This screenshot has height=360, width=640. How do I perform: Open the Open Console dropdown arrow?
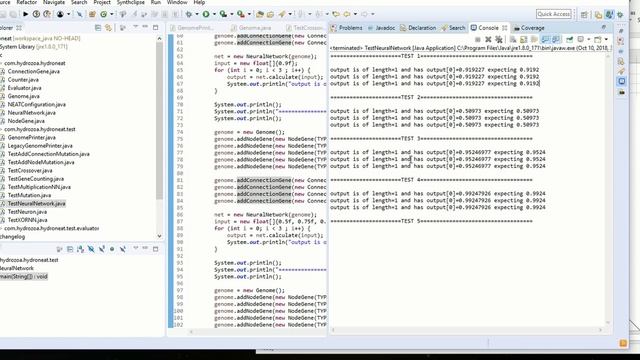606,40
